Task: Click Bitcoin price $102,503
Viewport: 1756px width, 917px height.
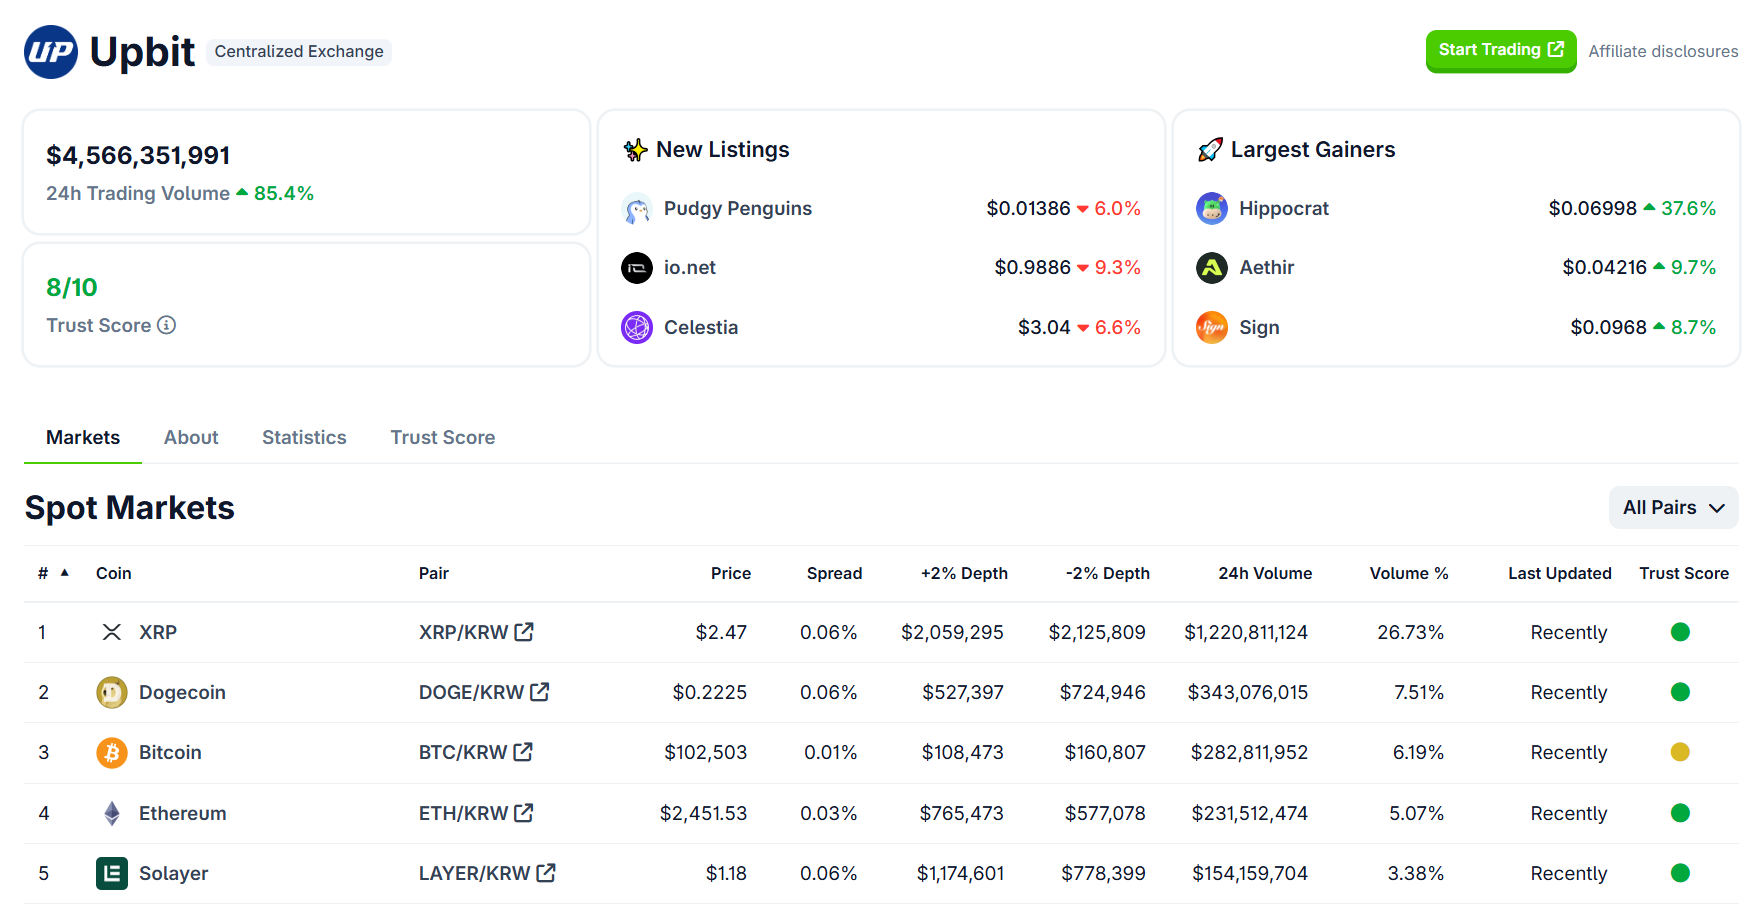Action: coord(706,752)
